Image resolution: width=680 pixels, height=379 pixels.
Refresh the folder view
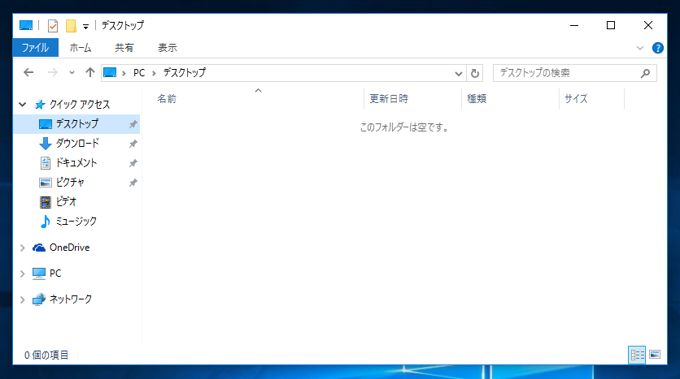click(x=475, y=73)
